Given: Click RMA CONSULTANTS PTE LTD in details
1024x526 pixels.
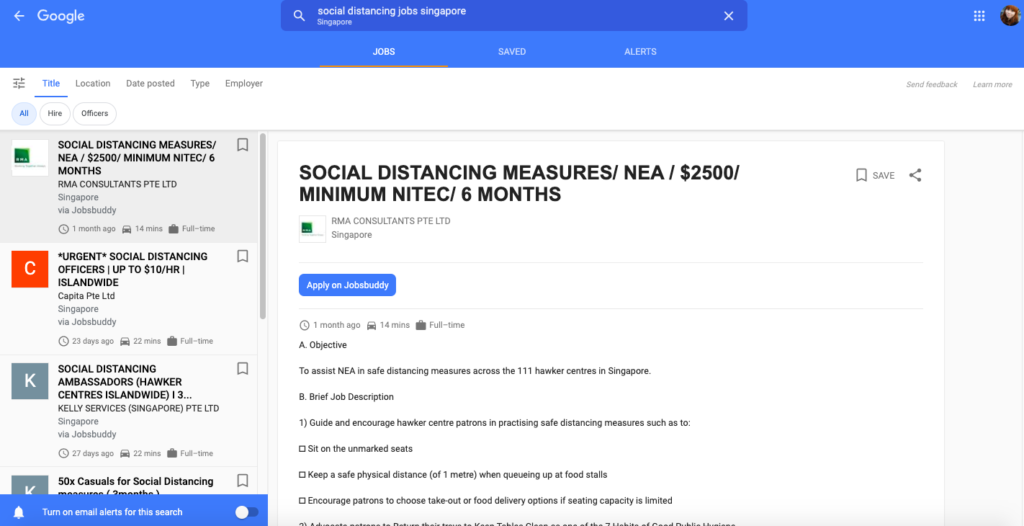Looking at the screenshot, I should pos(391,221).
